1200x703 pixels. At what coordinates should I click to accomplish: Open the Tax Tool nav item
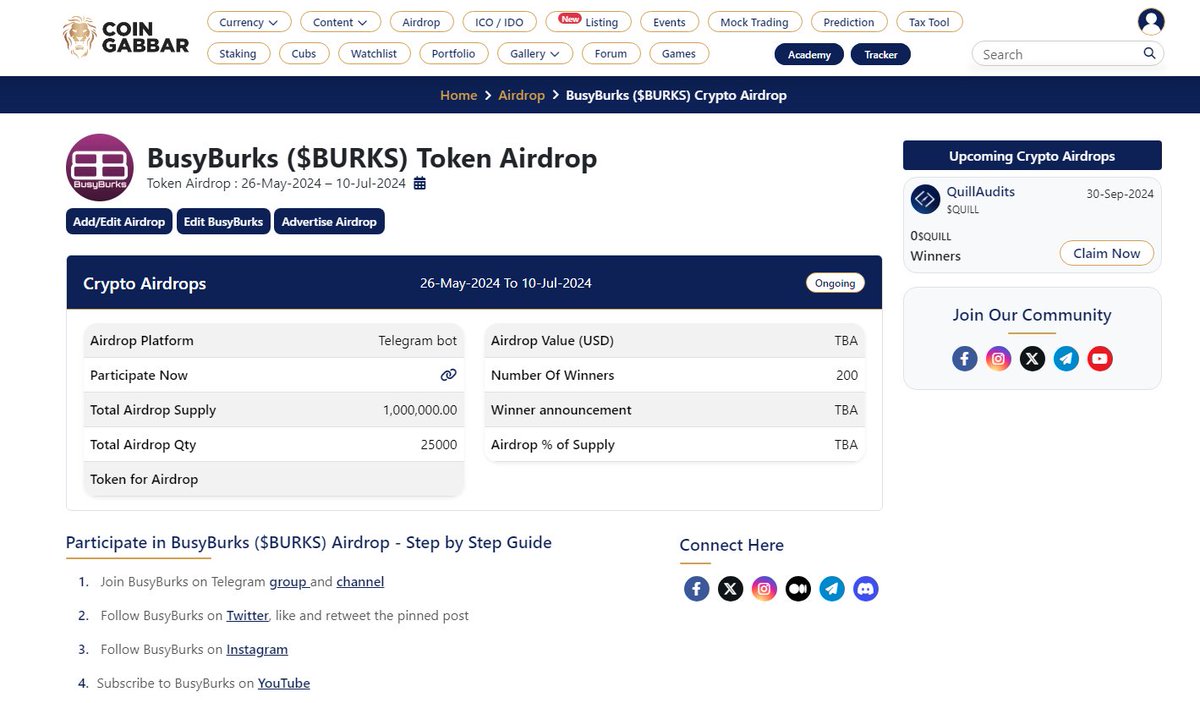click(x=929, y=22)
